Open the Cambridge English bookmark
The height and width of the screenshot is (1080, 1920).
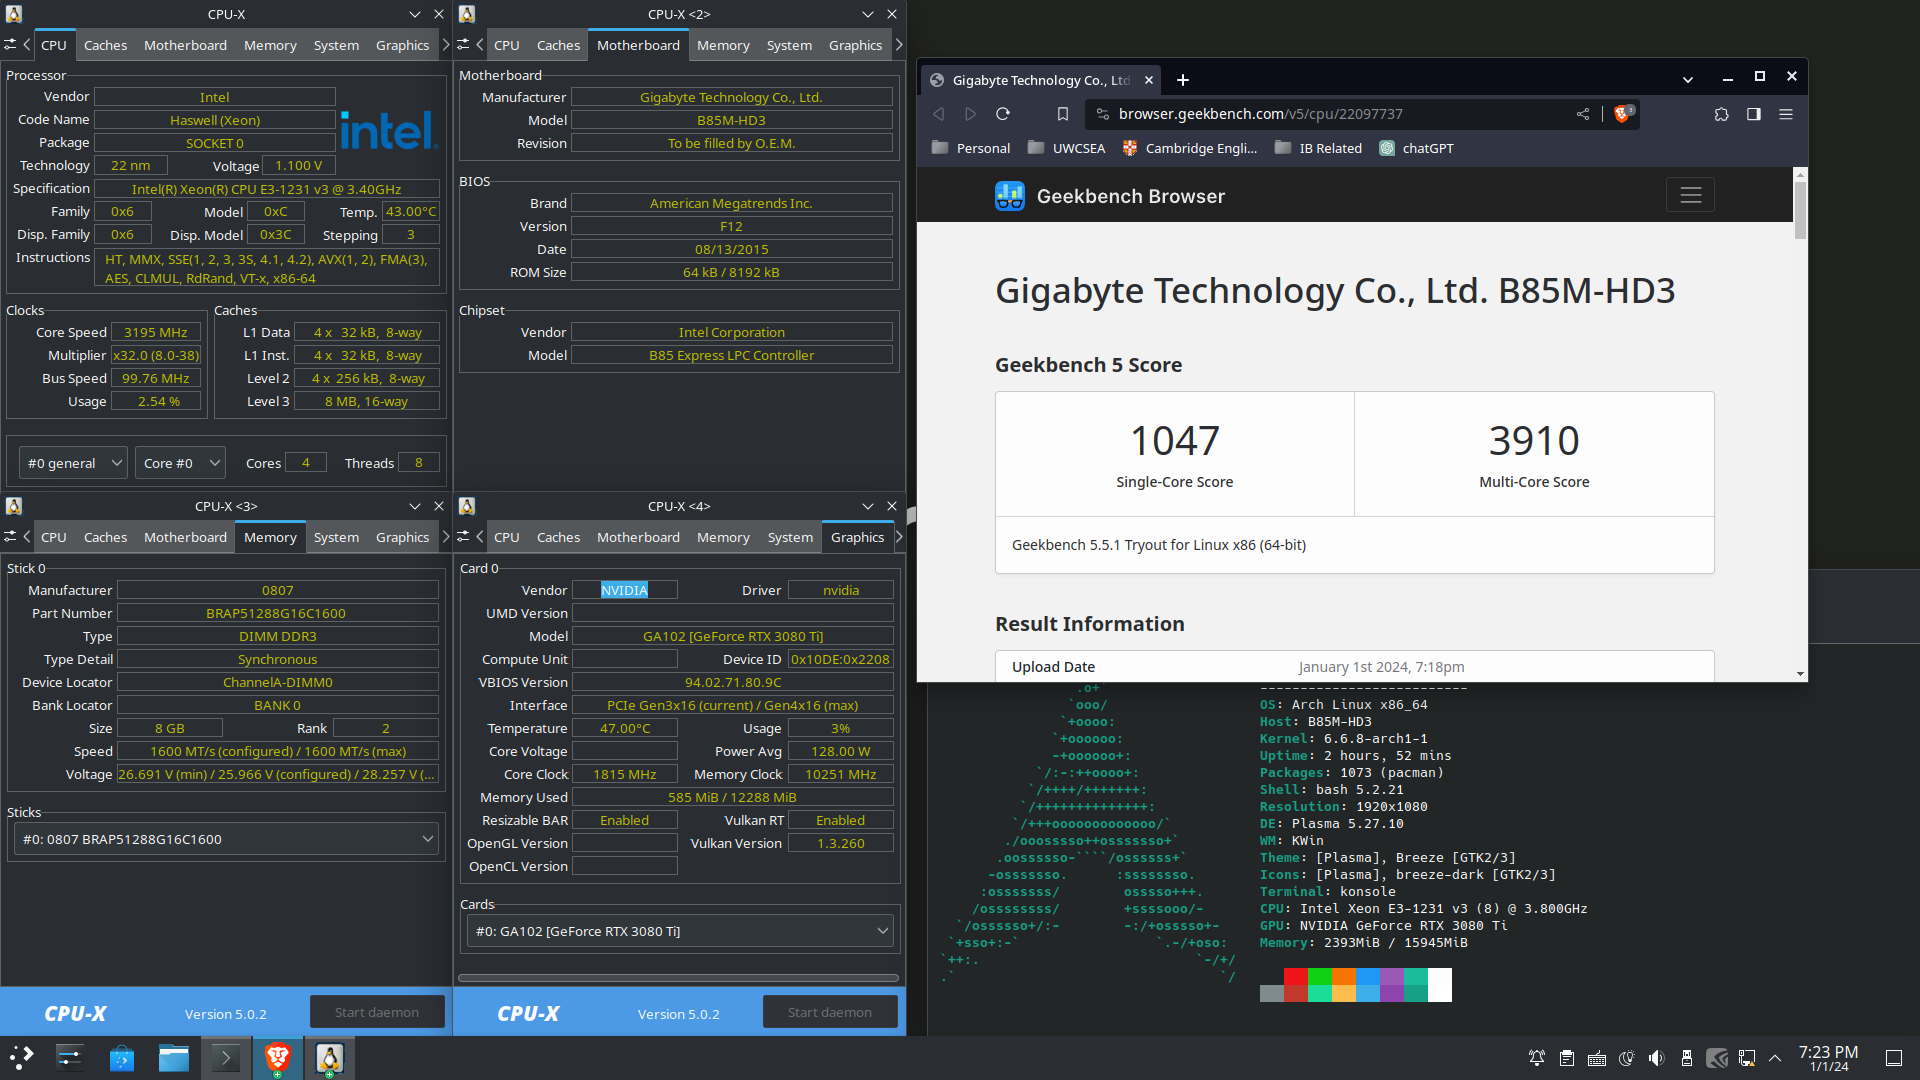pyautogui.click(x=1189, y=148)
